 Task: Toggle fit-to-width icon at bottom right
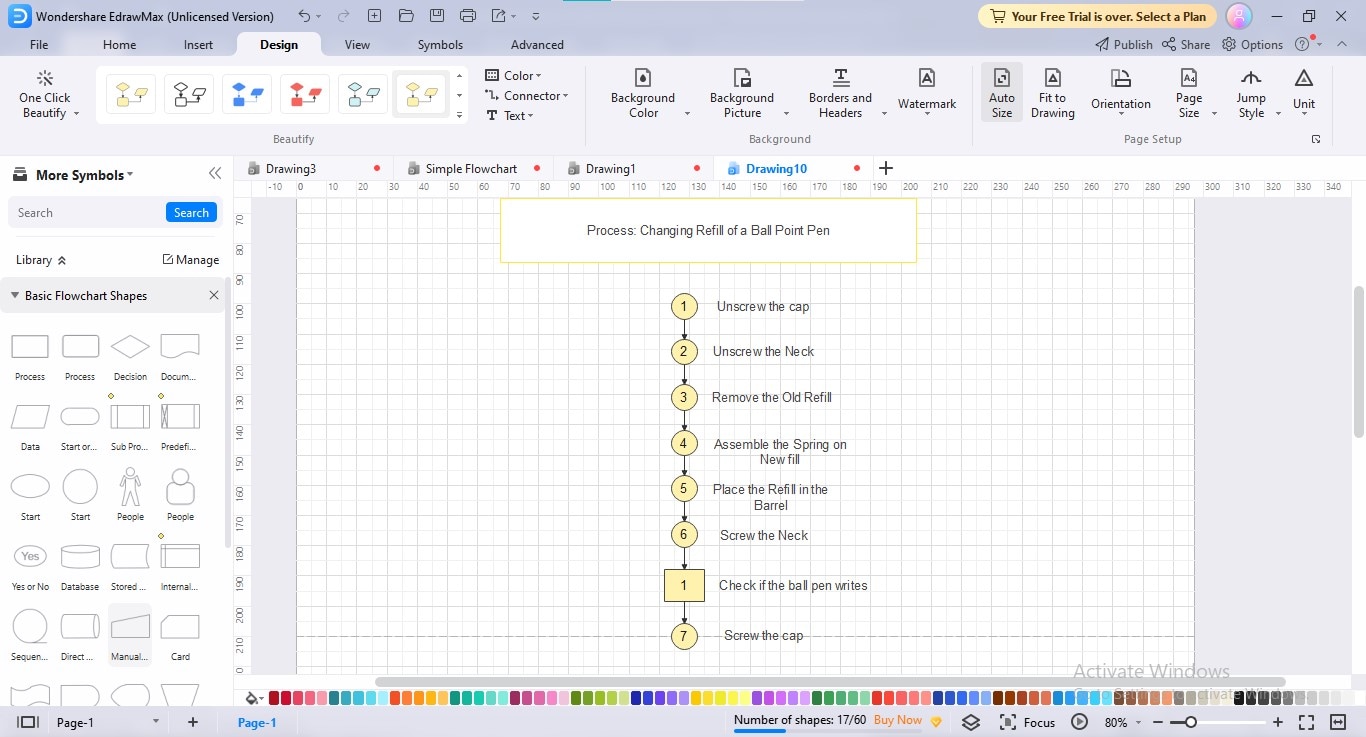tap(1338, 722)
